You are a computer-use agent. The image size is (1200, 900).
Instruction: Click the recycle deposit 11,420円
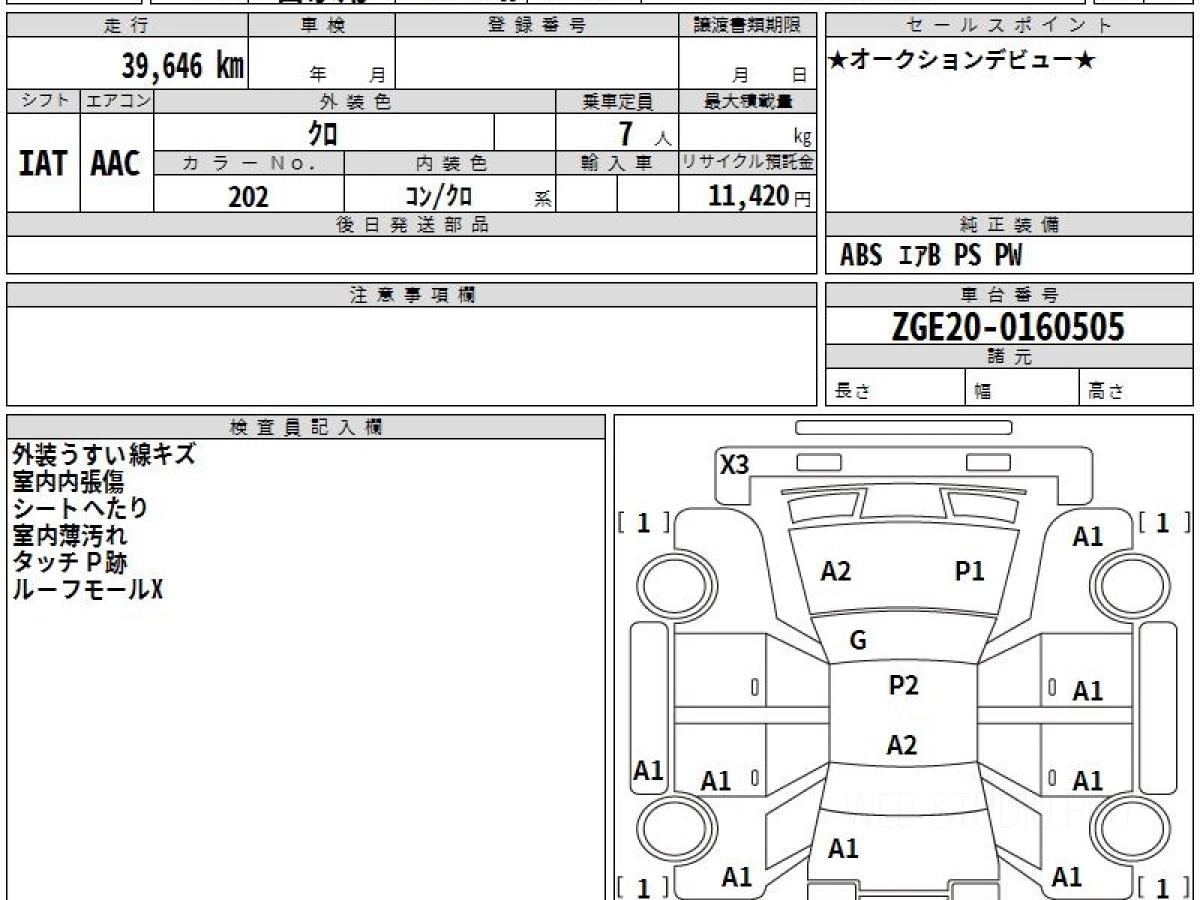(760, 196)
